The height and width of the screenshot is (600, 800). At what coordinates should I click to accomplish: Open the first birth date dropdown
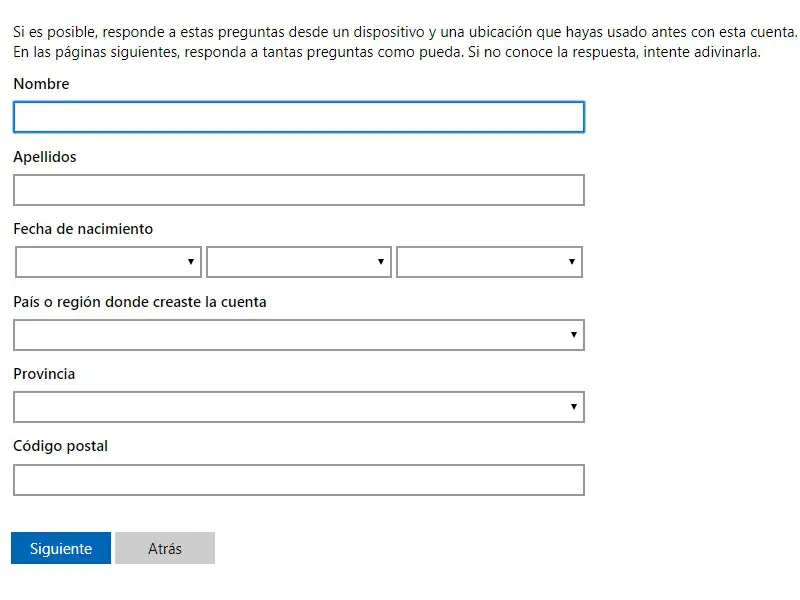(x=108, y=262)
